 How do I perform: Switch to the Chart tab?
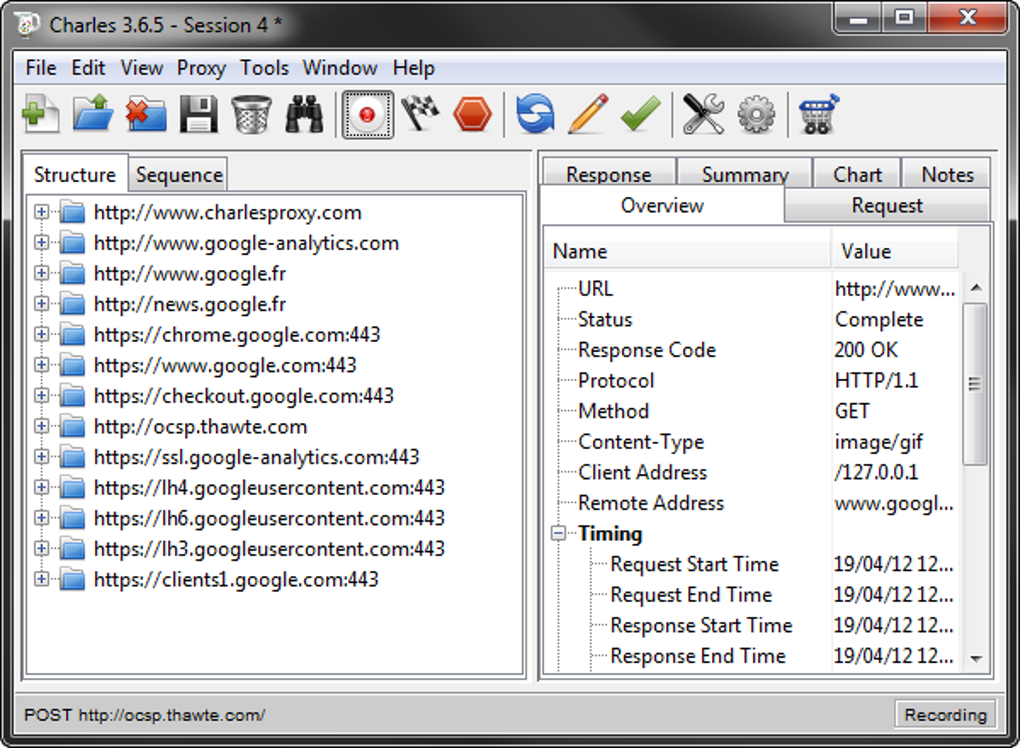[857, 174]
